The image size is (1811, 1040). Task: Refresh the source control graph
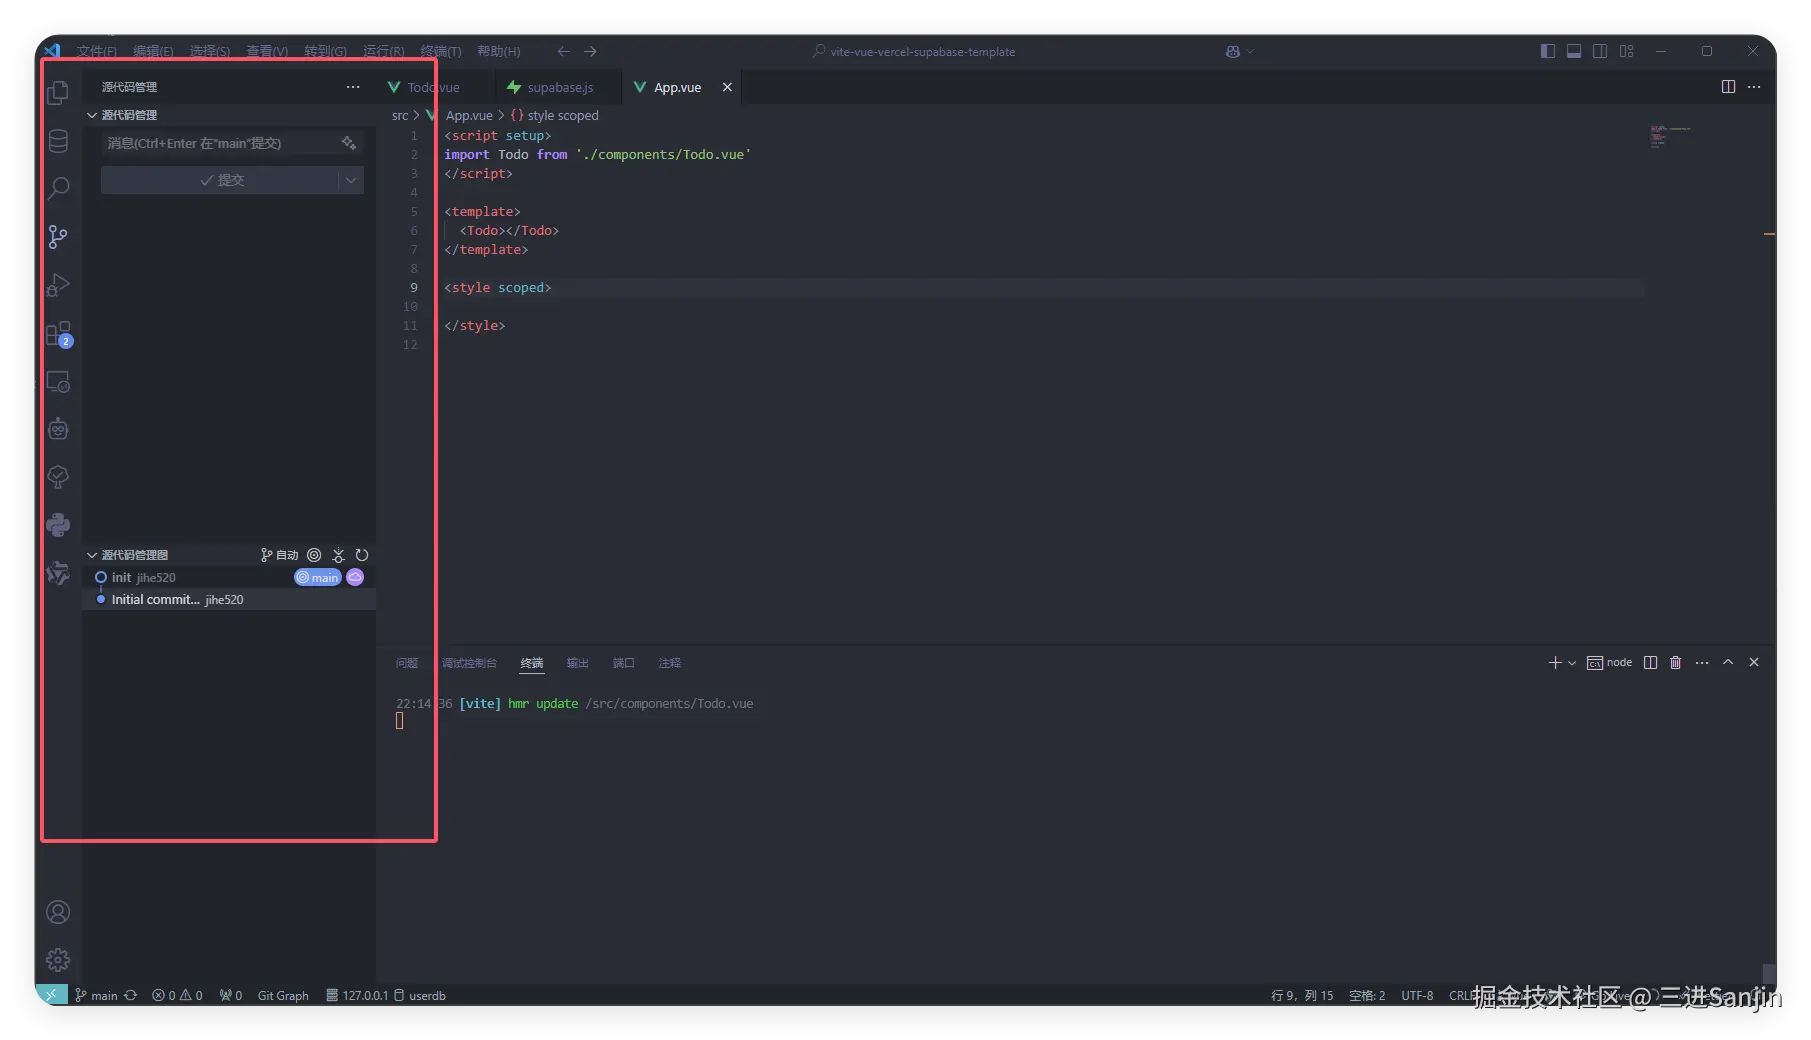coord(362,555)
